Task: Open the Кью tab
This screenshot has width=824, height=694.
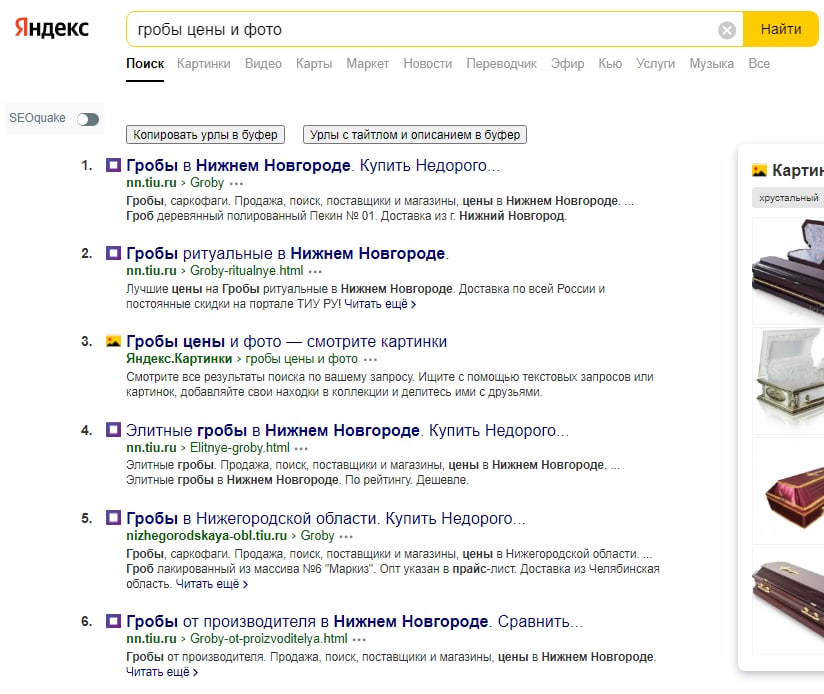Action: click(x=610, y=64)
